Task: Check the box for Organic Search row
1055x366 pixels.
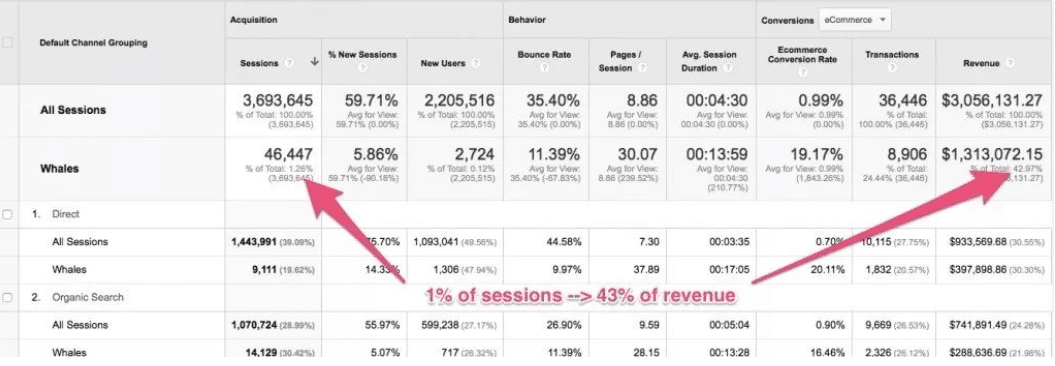Action: [x=7, y=297]
